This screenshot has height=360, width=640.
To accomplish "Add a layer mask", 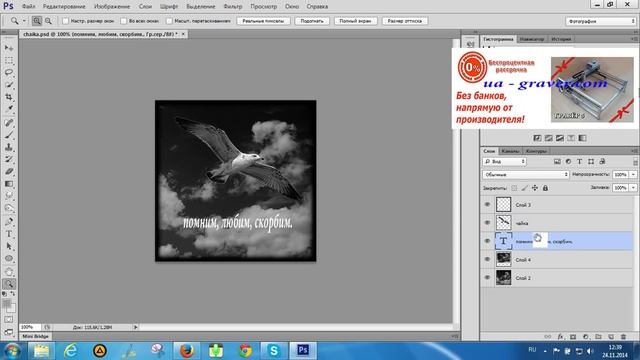I will [573, 337].
